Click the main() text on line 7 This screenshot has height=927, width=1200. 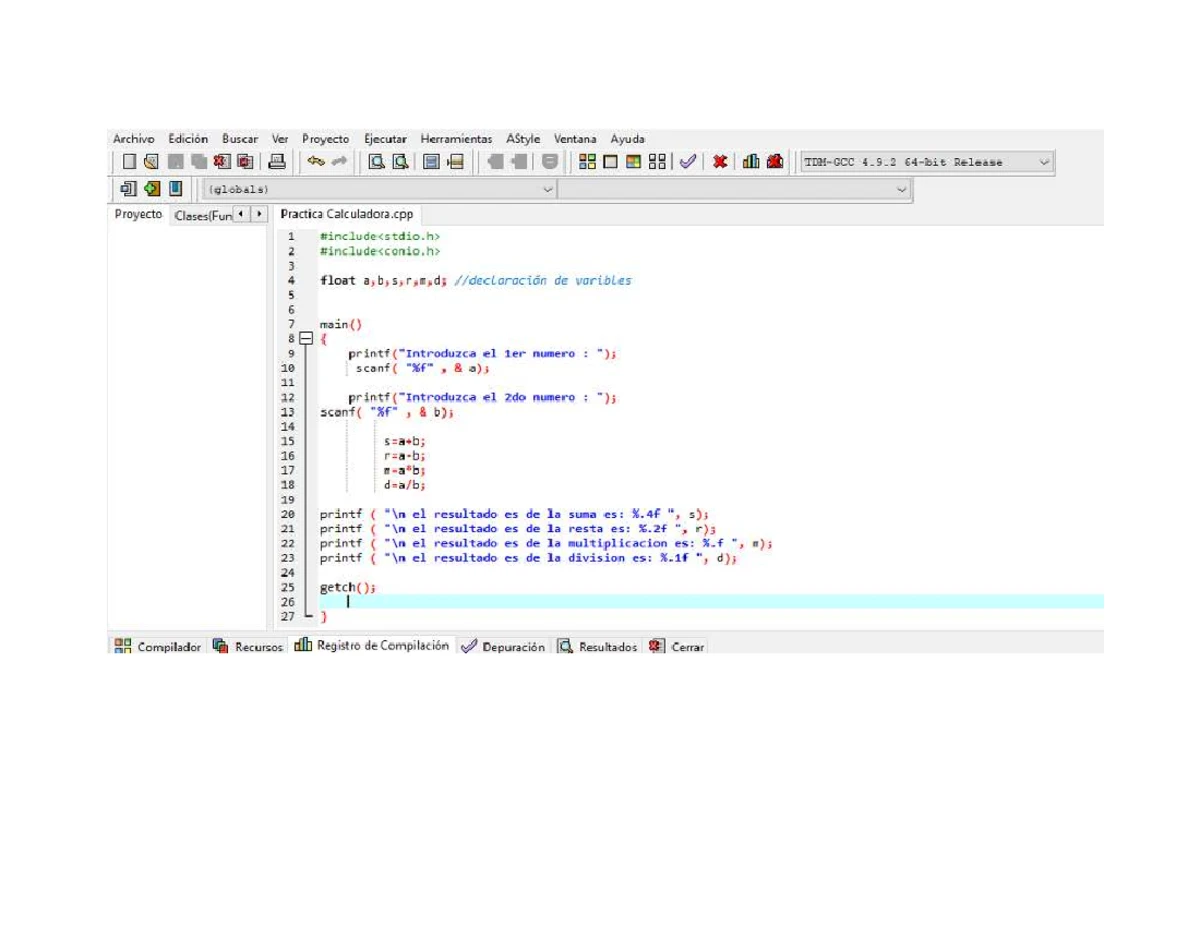340,324
